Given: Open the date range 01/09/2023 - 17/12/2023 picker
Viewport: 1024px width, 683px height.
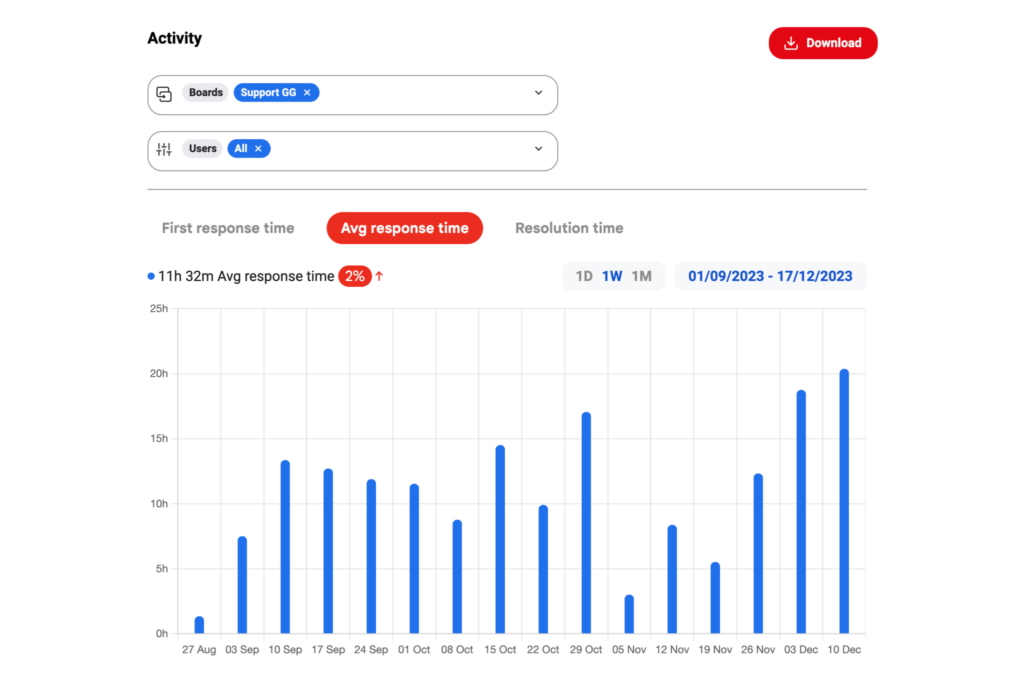Looking at the screenshot, I should click(770, 276).
